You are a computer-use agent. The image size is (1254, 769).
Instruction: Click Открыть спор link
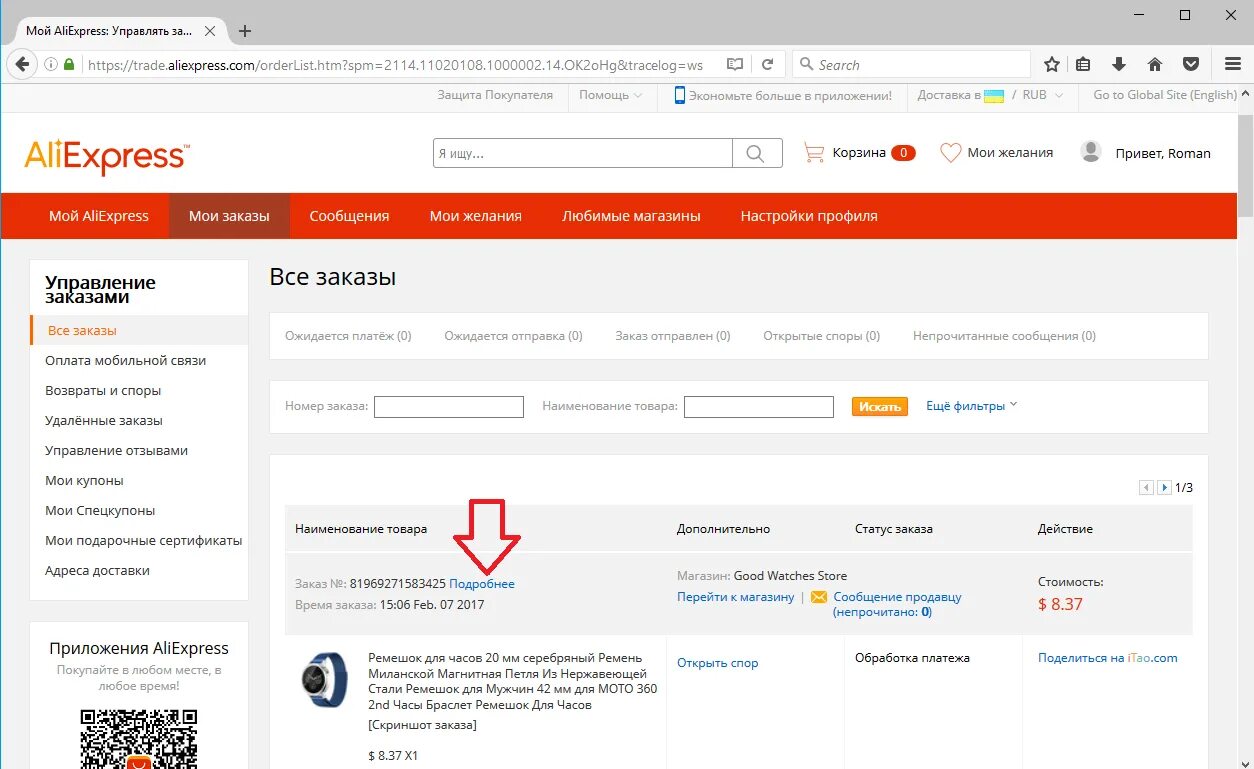(x=718, y=663)
